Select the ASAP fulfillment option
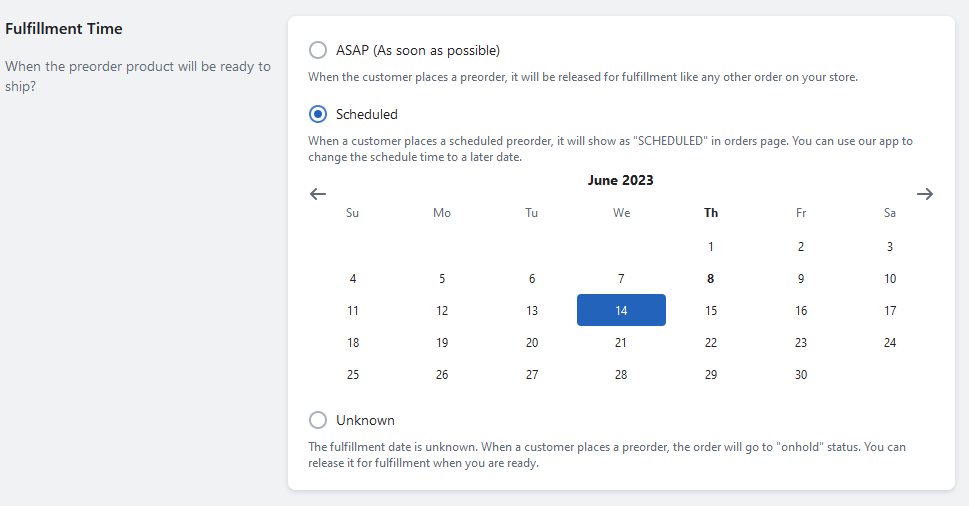Viewport: 969px width, 506px height. [x=318, y=50]
